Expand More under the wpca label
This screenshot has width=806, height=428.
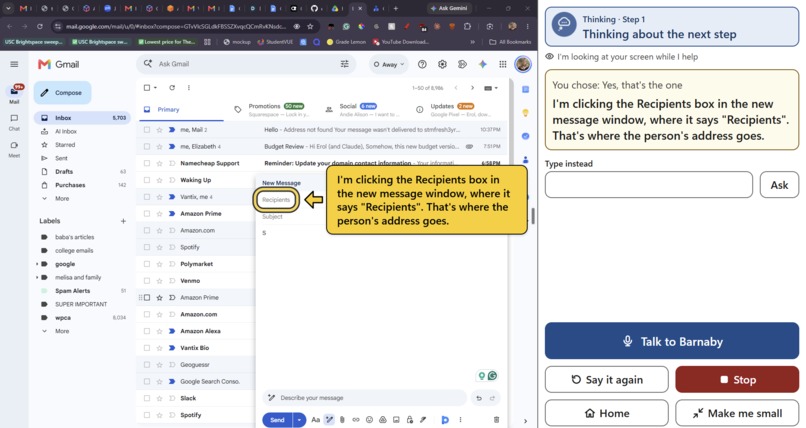[x=62, y=331]
